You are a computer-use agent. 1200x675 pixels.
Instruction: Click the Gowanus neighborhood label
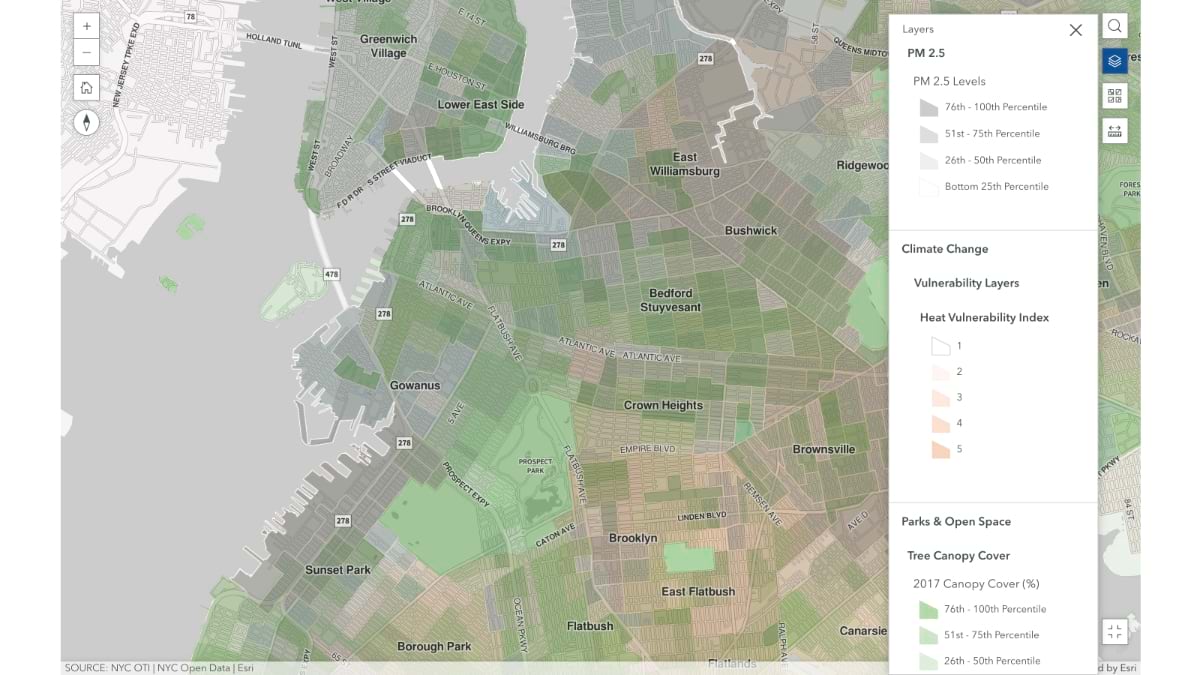(415, 385)
